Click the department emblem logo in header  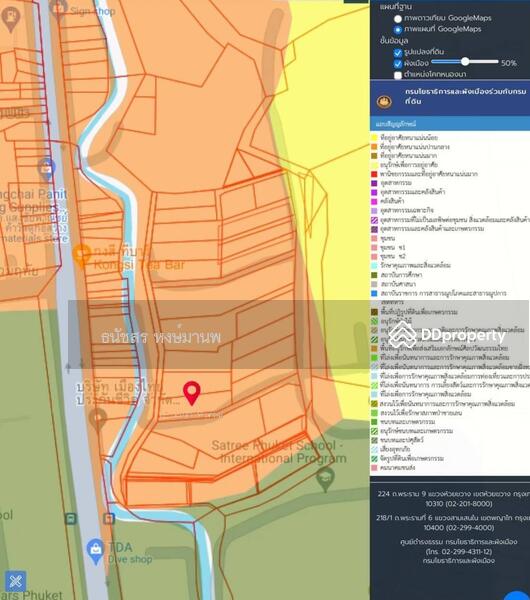click(x=384, y=101)
